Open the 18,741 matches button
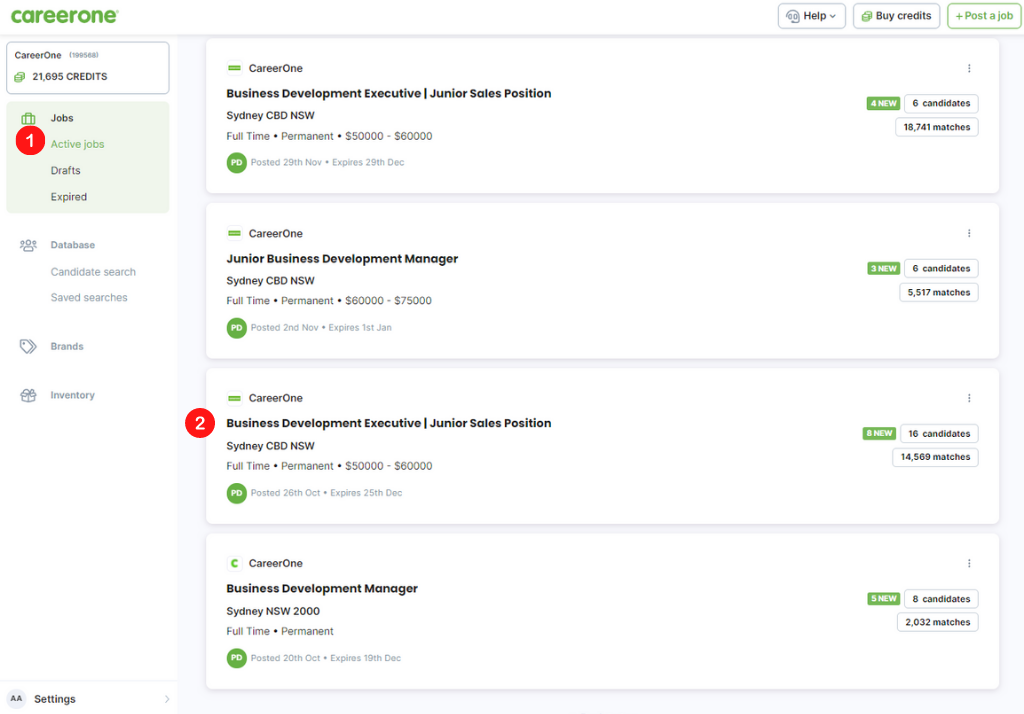 936,127
